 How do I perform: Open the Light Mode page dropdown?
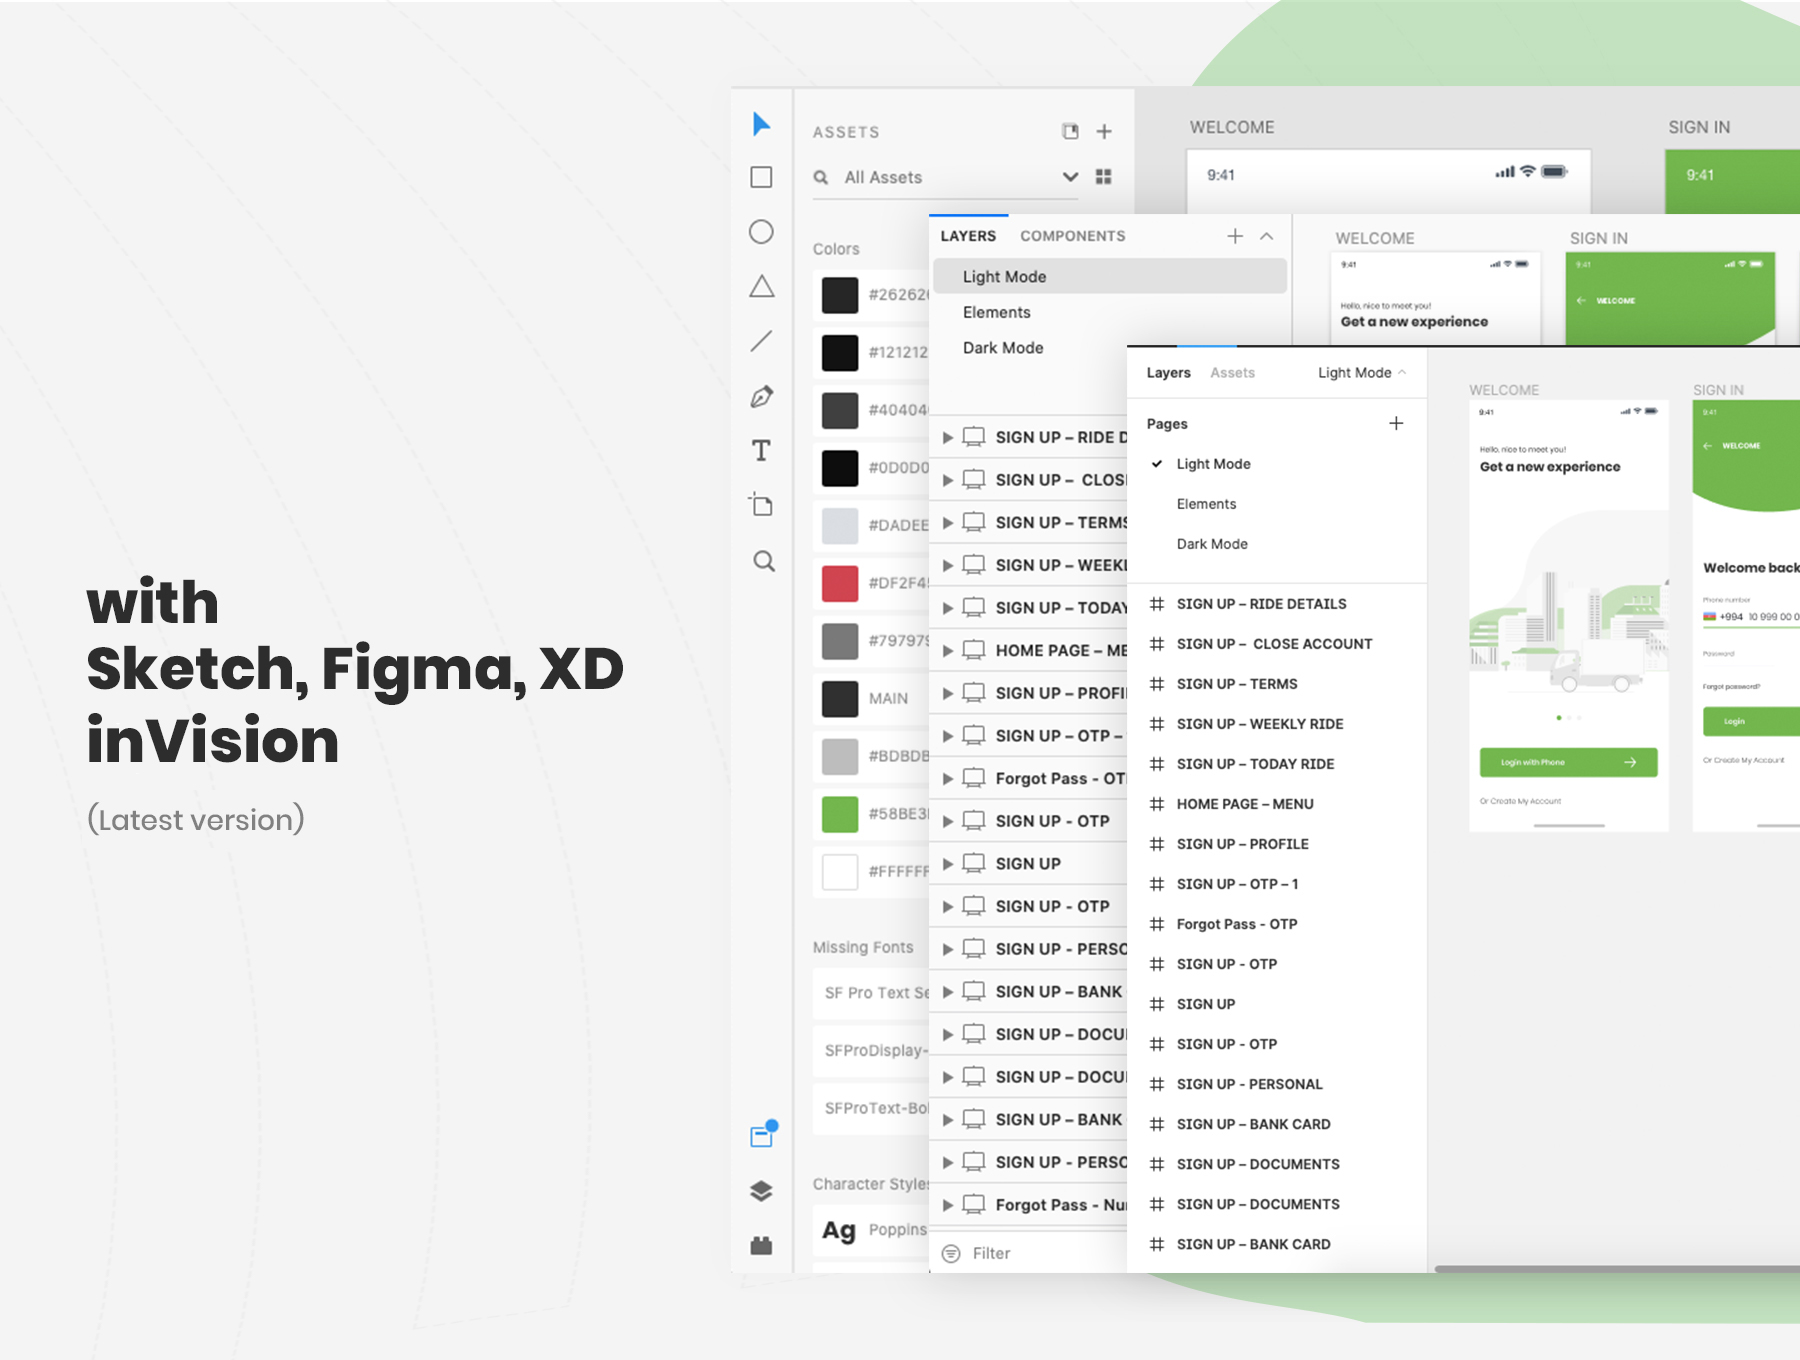point(1361,373)
